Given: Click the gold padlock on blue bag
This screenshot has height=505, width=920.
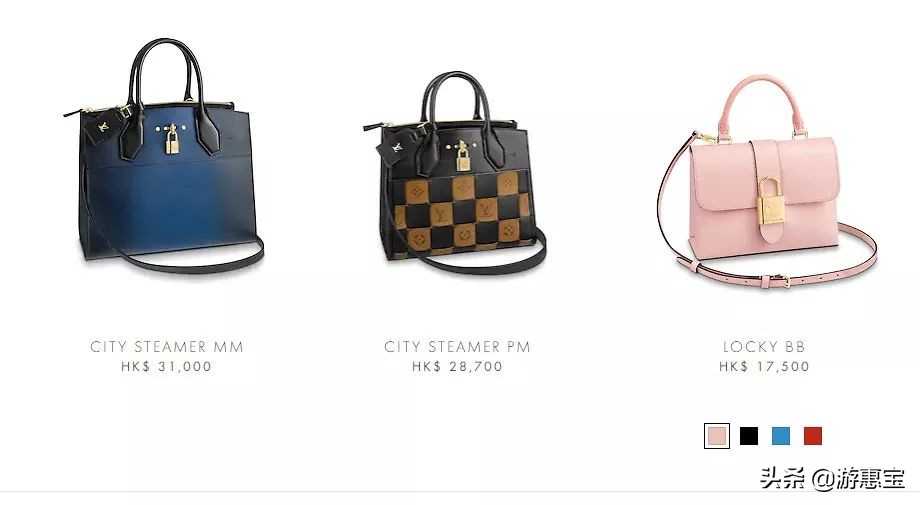Looking at the screenshot, I should pos(172,140).
